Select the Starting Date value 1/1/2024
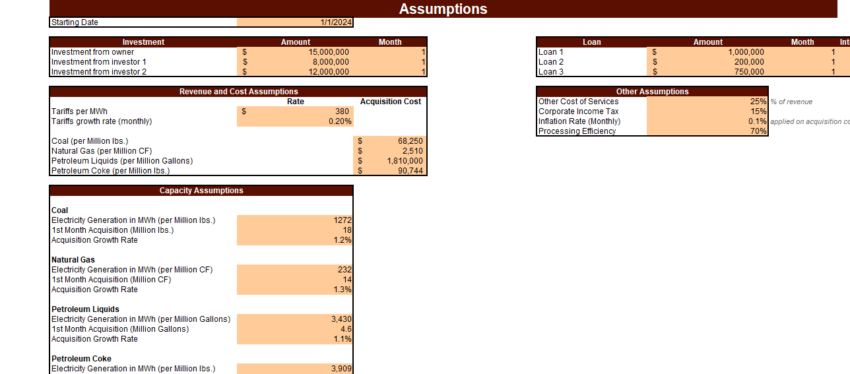Screen dimensions: 850x374 pos(295,22)
